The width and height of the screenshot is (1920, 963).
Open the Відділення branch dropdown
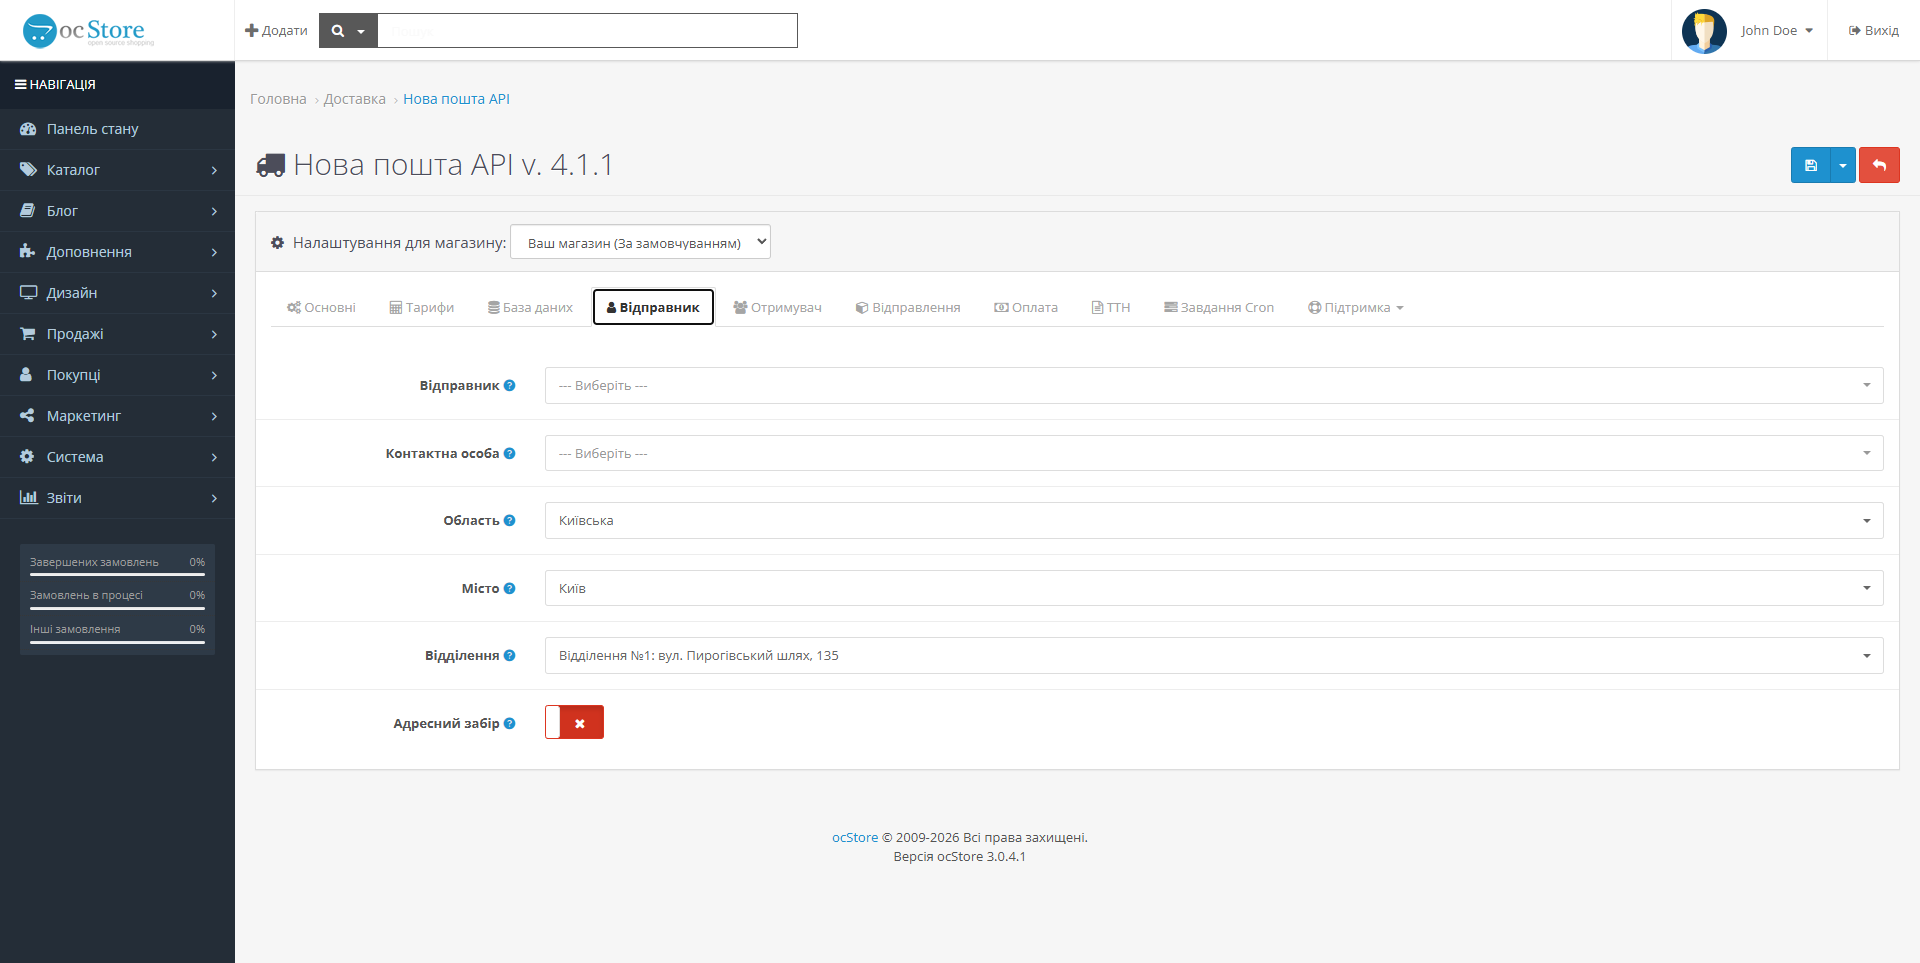(1214, 656)
